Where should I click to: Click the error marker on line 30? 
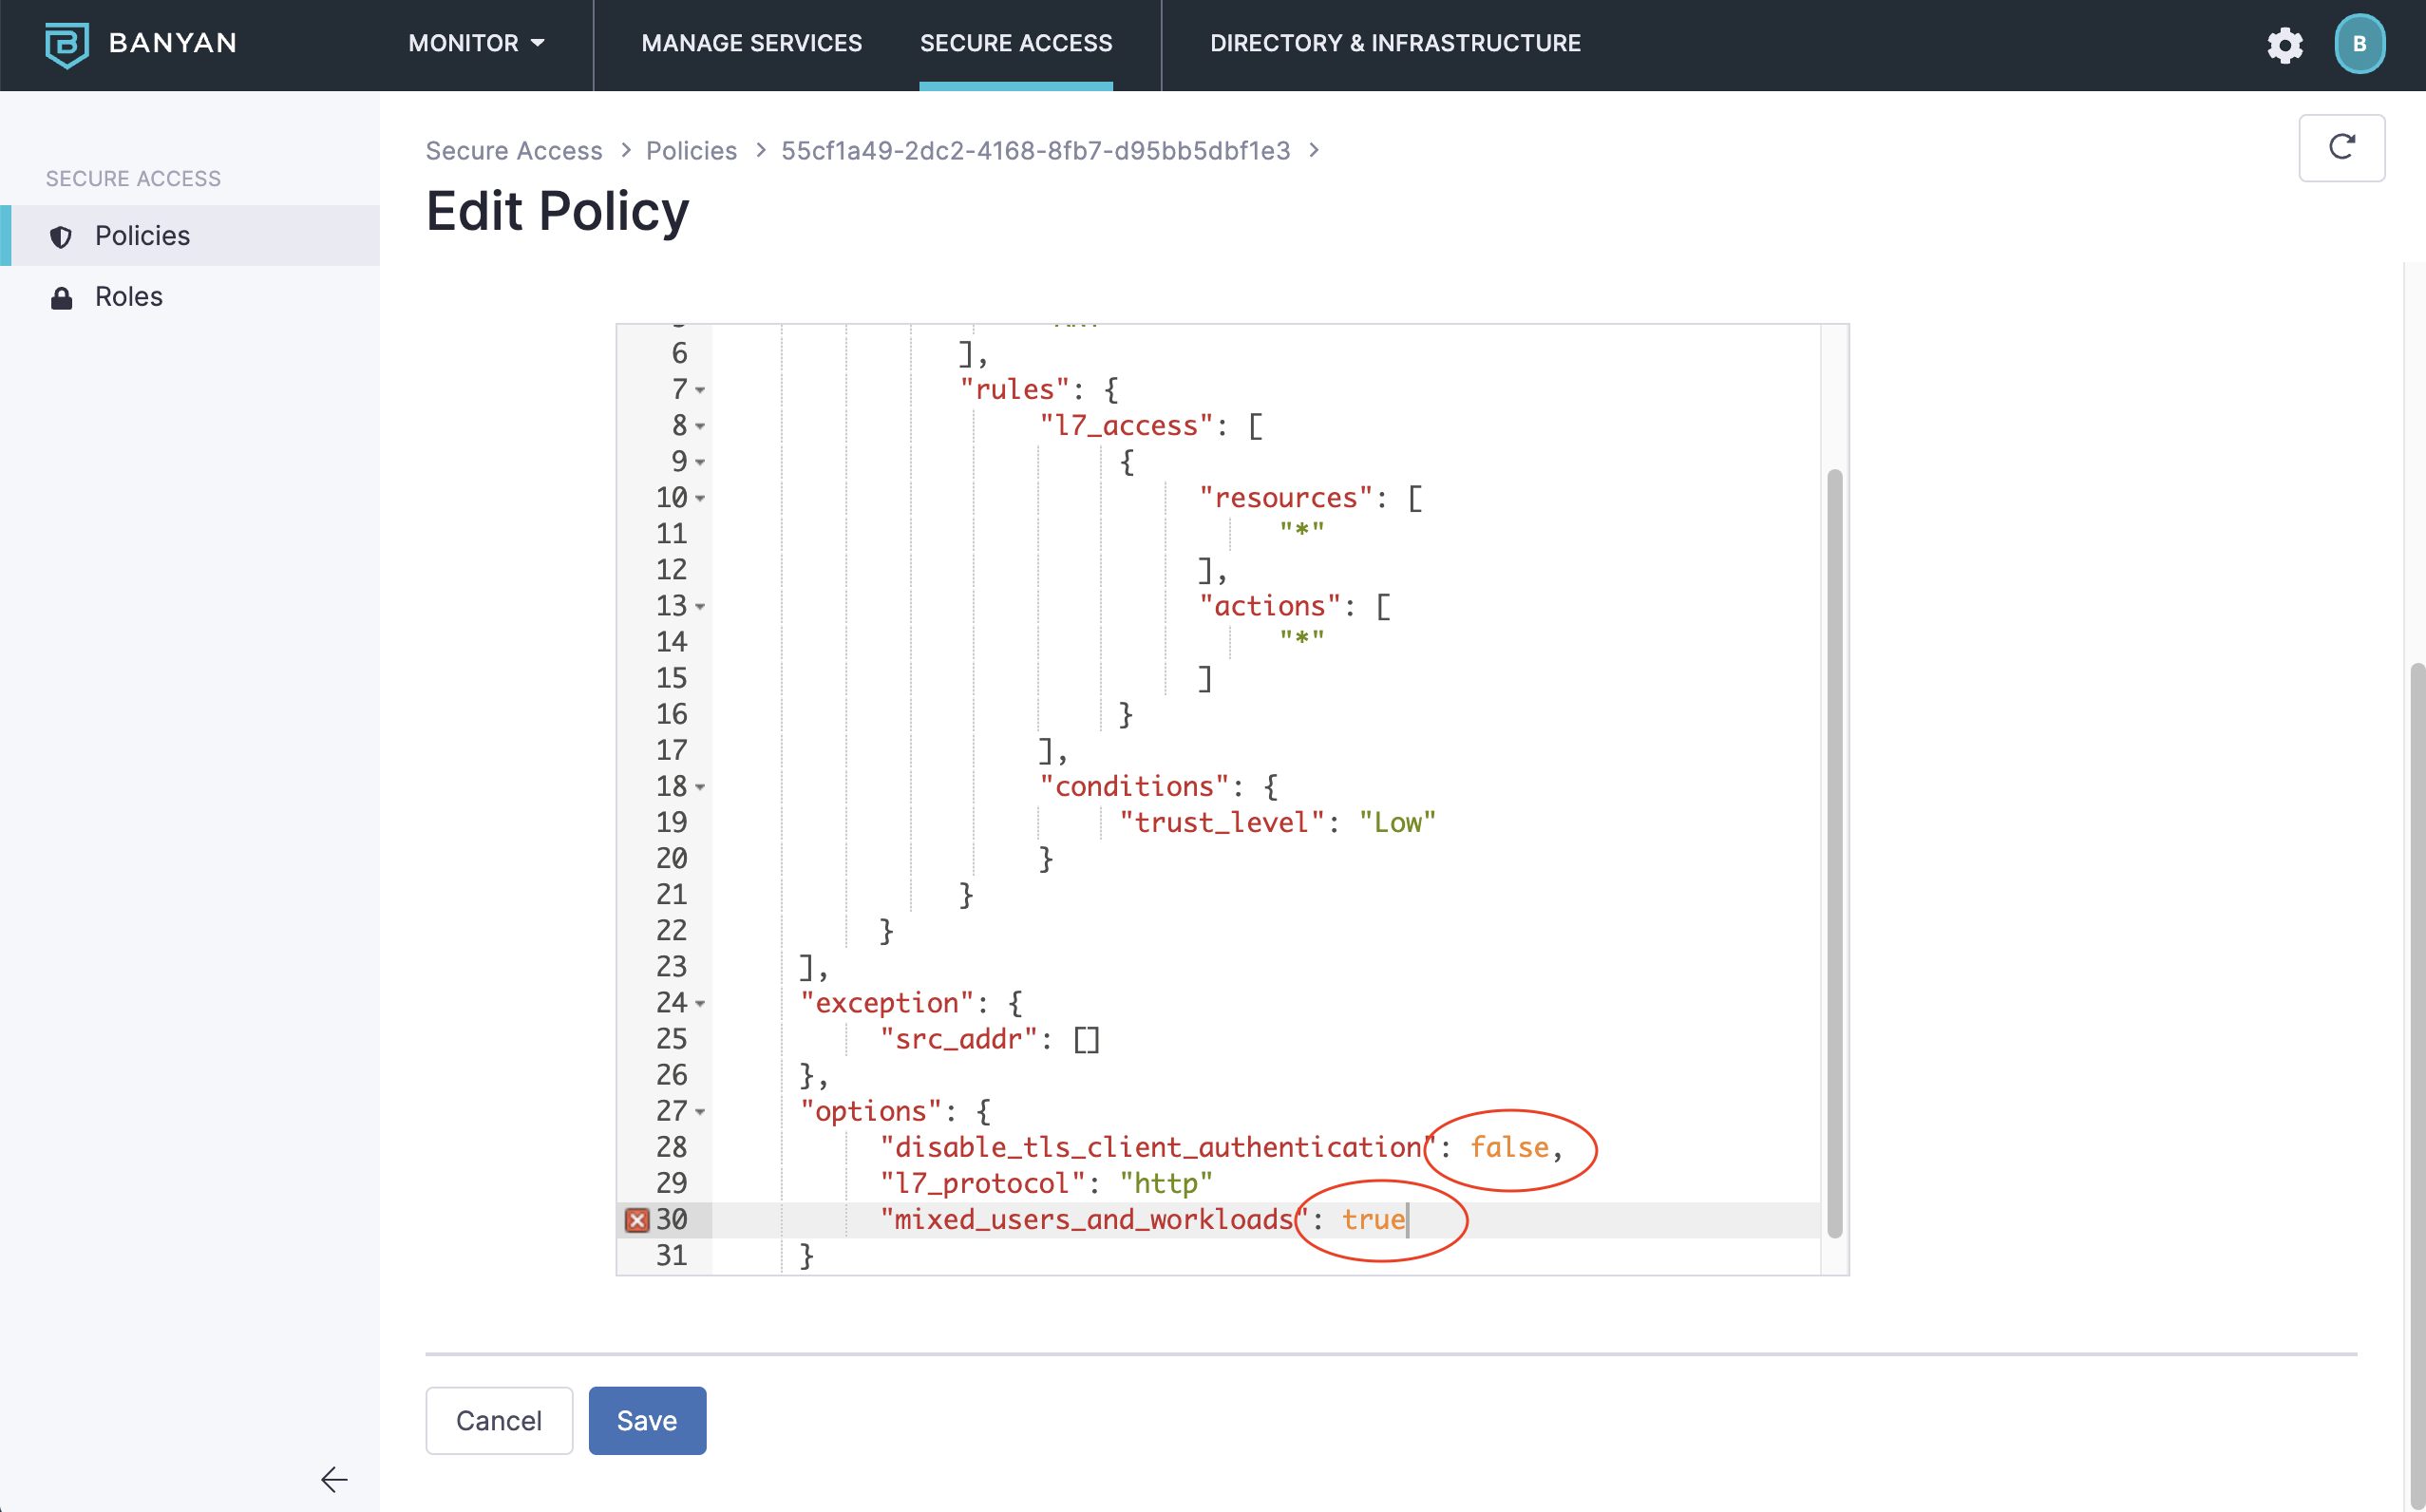tap(637, 1220)
